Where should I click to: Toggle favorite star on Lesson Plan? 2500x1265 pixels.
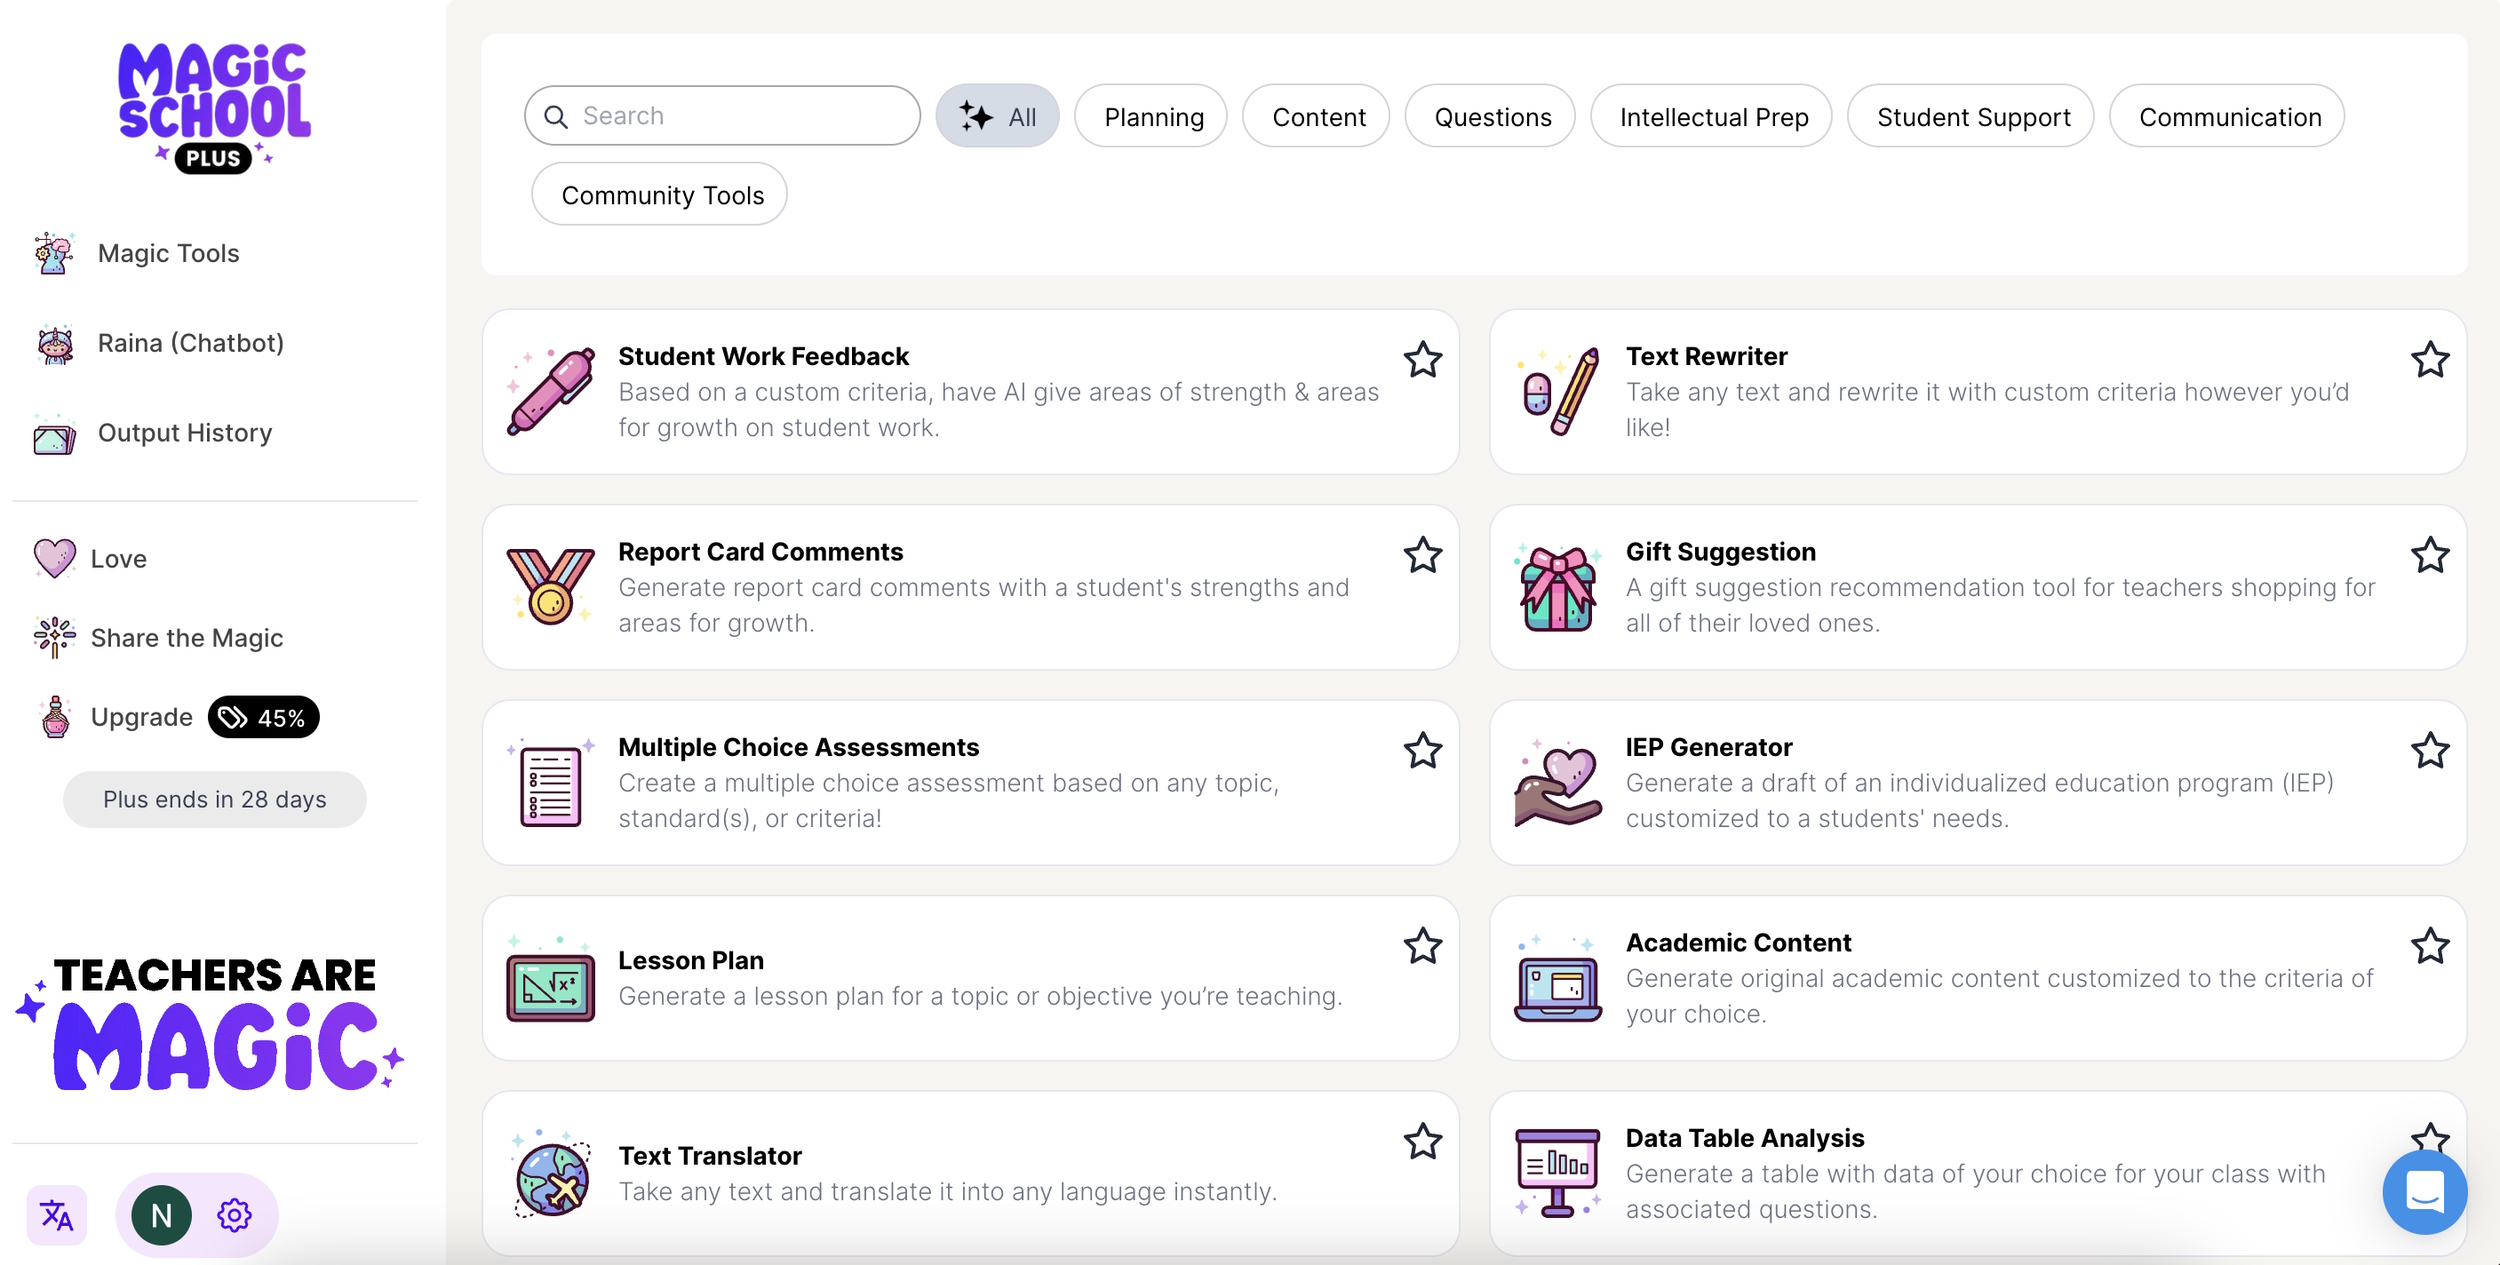(1422, 946)
